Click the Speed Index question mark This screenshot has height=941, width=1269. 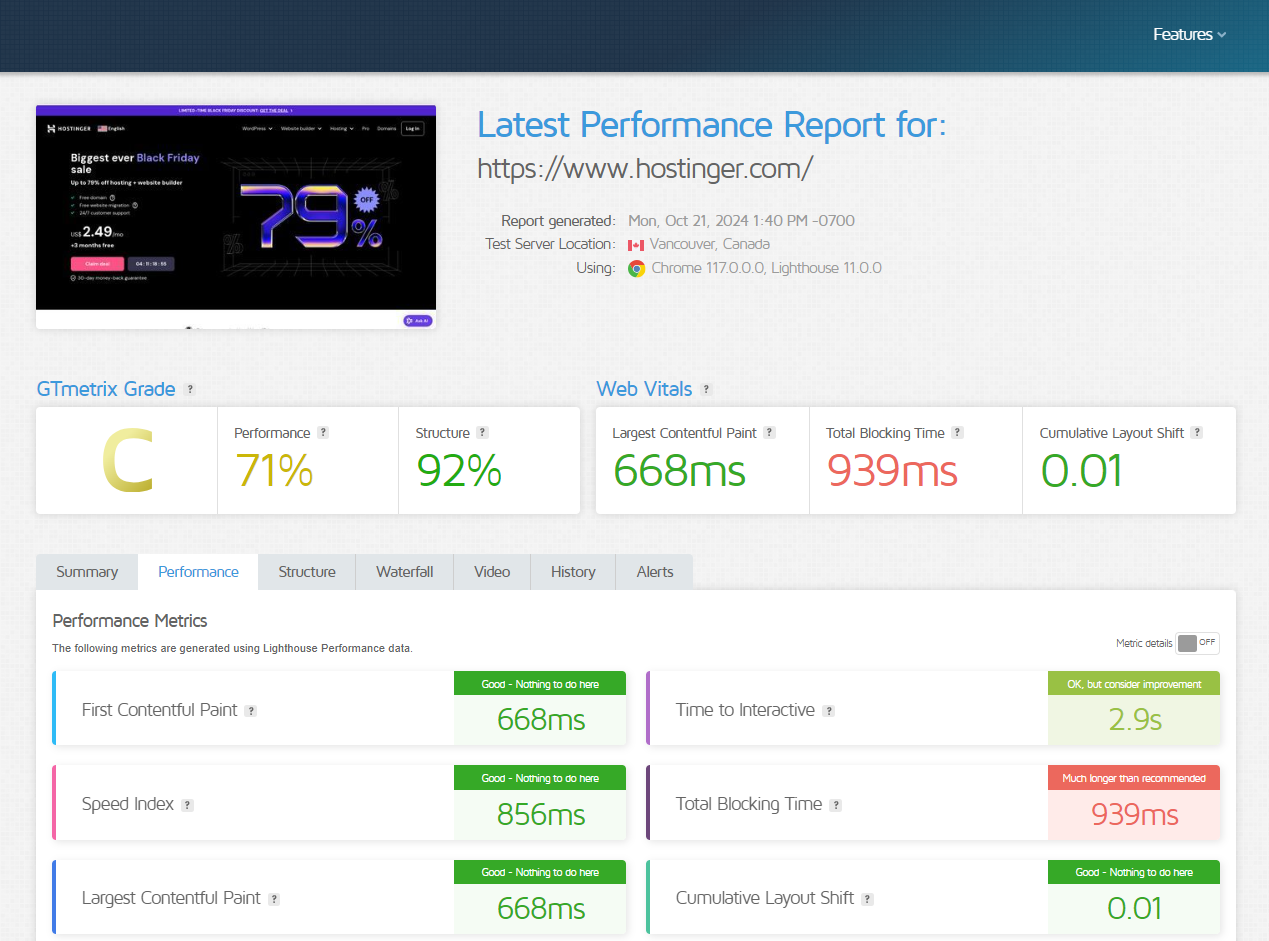[189, 803]
